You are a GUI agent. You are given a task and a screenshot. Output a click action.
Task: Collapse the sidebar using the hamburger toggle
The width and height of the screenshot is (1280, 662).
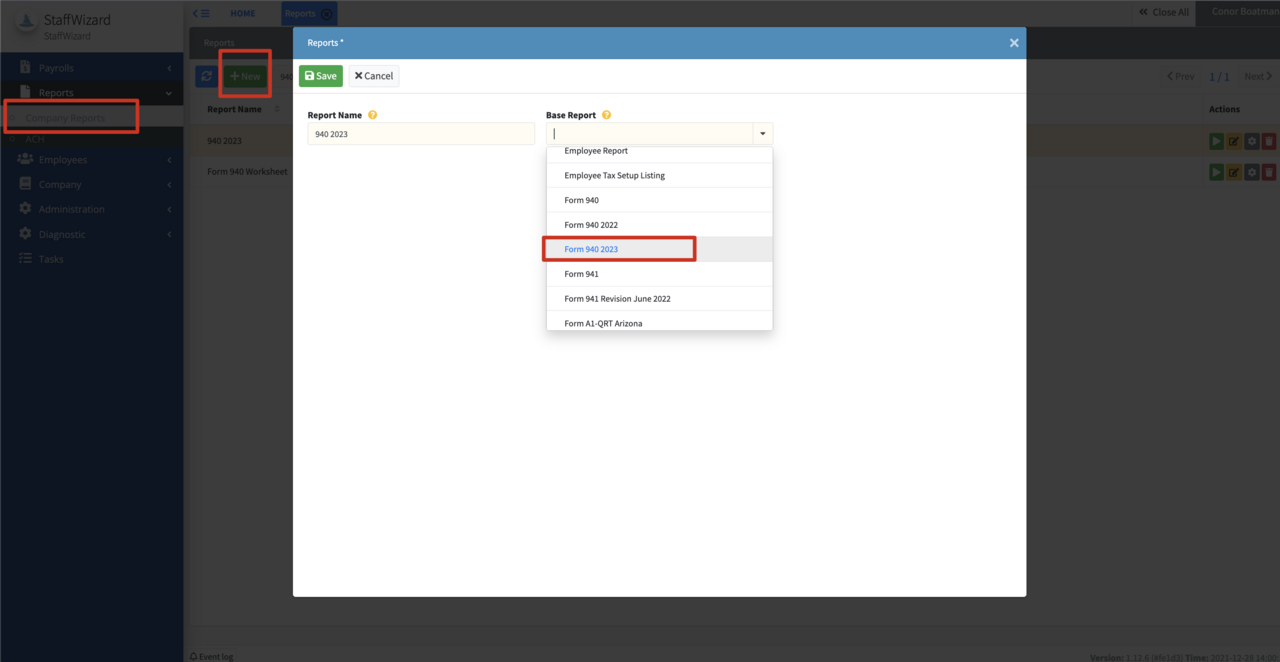tap(201, 13)
